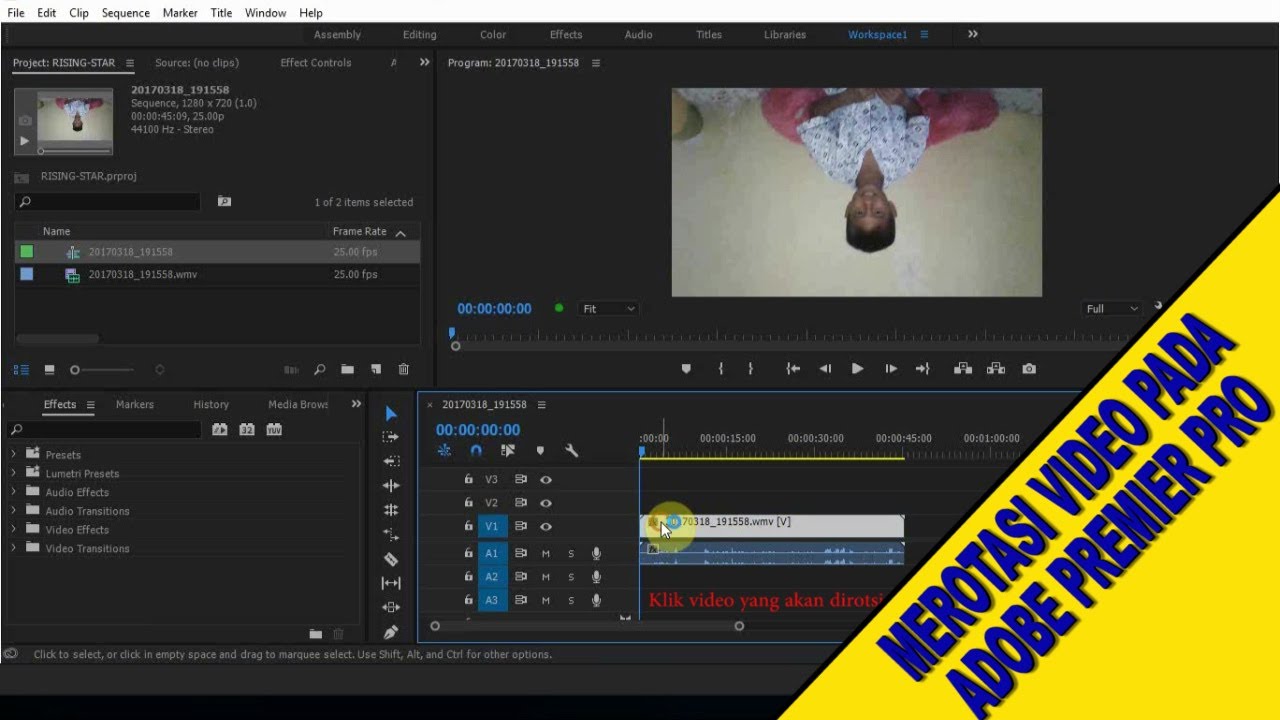Switch Project panel to List View
1280x720 pixels.
click(21, 370)
